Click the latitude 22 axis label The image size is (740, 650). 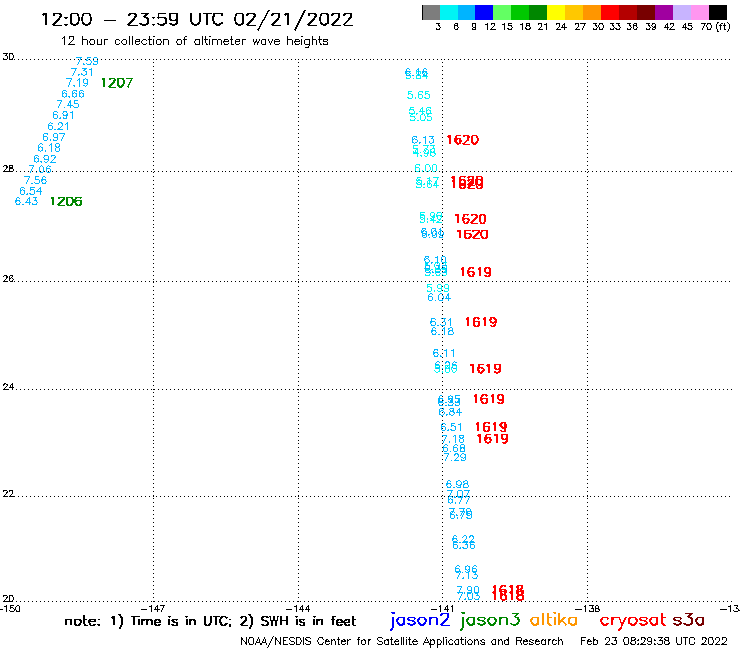(8, 494)
